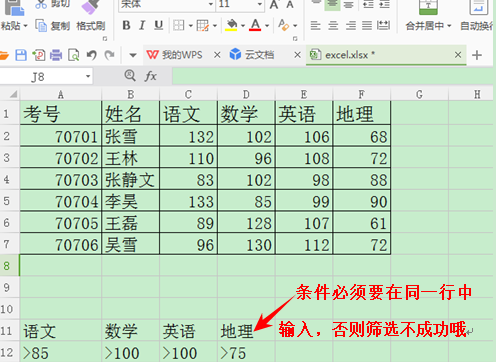The image size is (496, 362).
Task: Apply yellow fill color bucket
Action: (231, 25)
